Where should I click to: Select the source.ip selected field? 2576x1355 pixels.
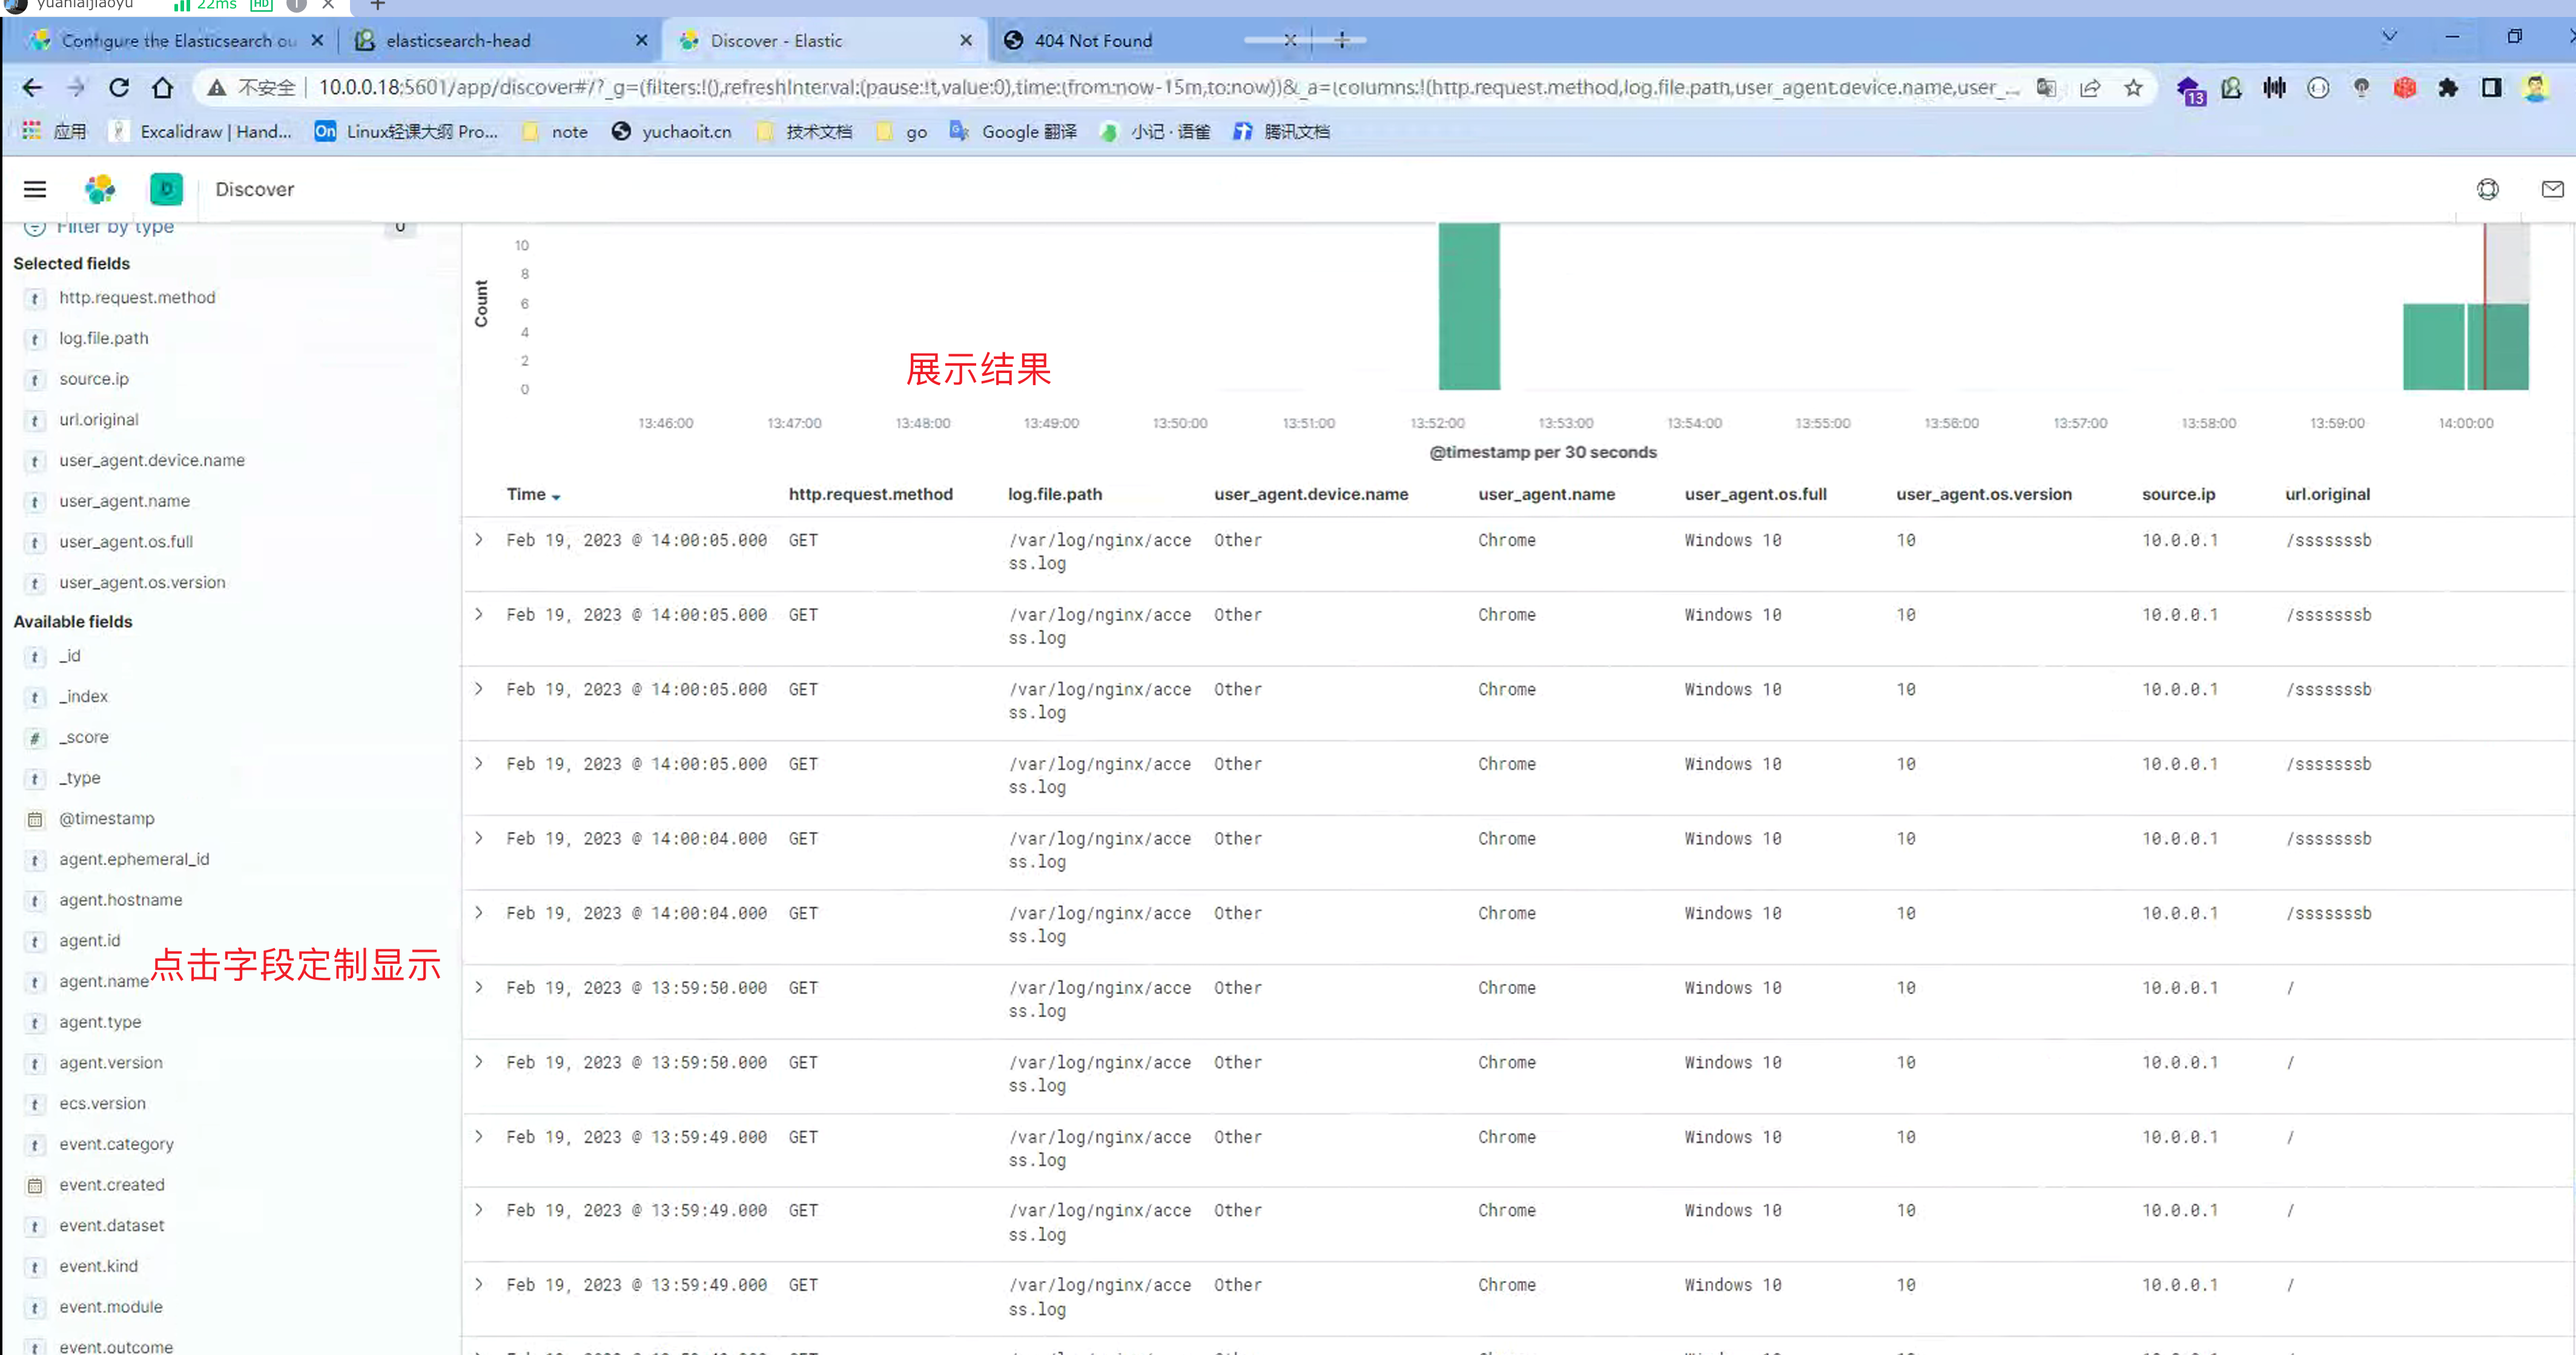(94, 379)
